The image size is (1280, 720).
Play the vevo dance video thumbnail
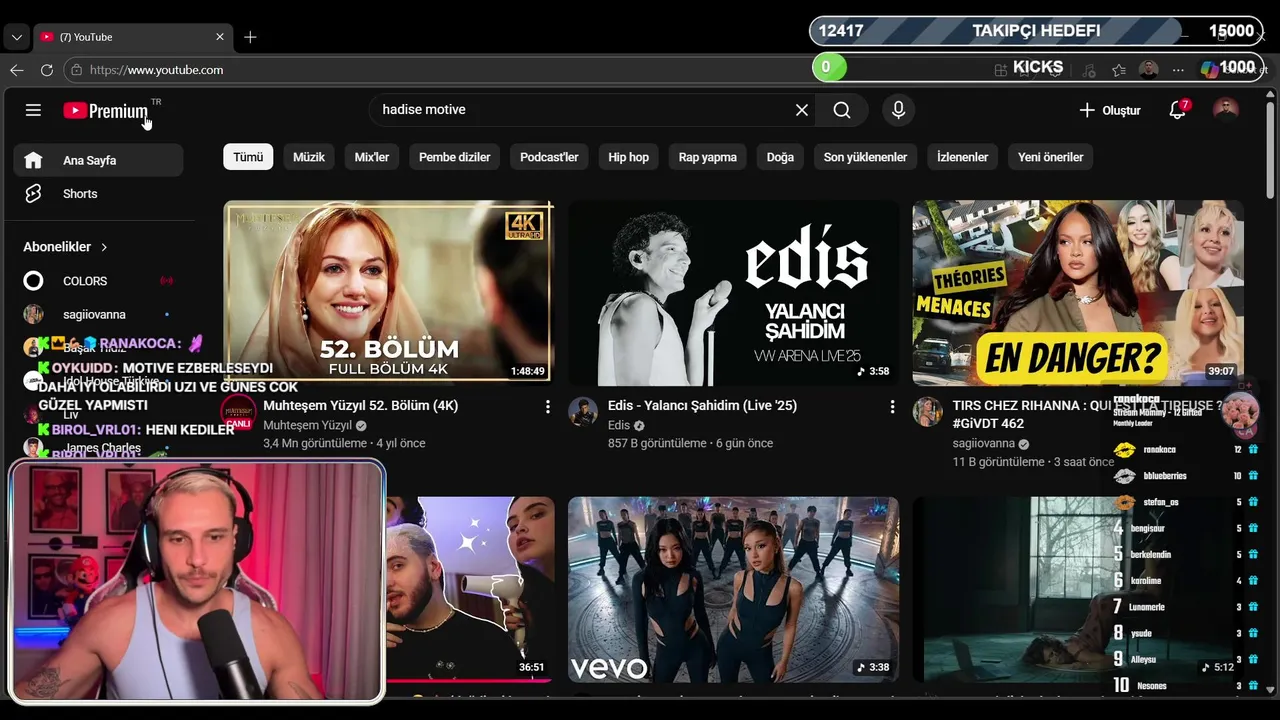pos(733,590)
